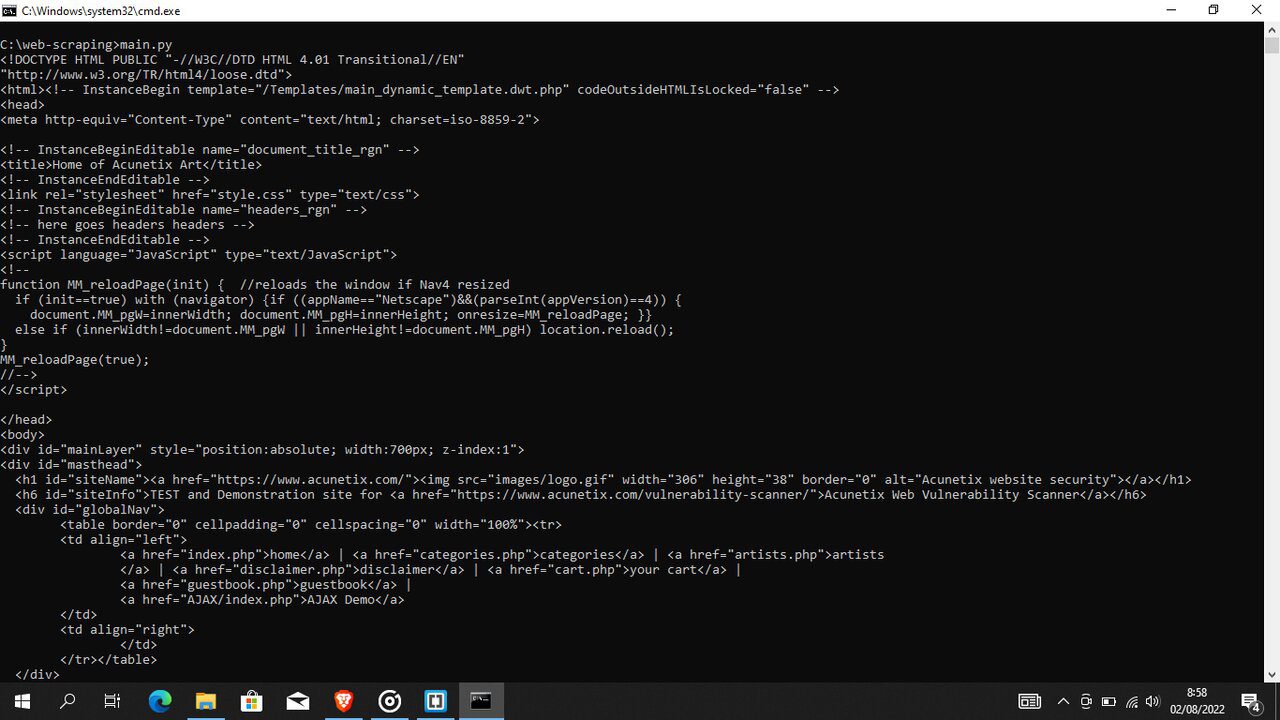Viewport: 1280px width, 720px height.
Task: Click the camera utility icon in the system tray
Action: tap(1086, 701)
